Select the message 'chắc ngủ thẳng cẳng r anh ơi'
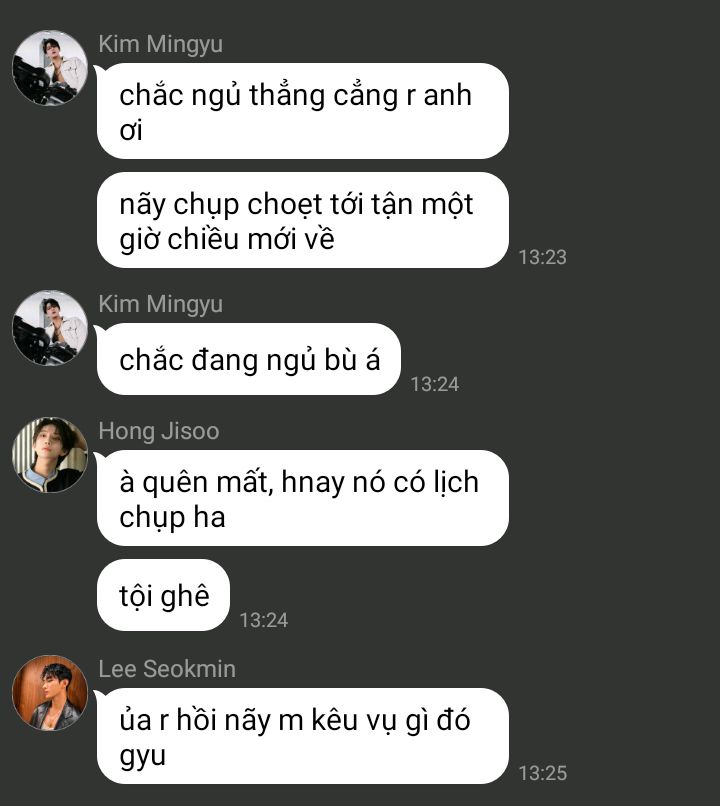720x806 pixels. coord(303,111)
